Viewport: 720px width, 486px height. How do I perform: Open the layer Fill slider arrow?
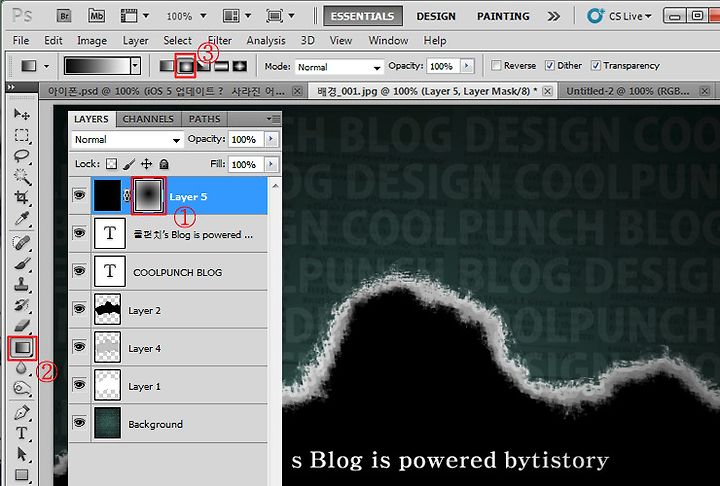[x=271, y=164]
